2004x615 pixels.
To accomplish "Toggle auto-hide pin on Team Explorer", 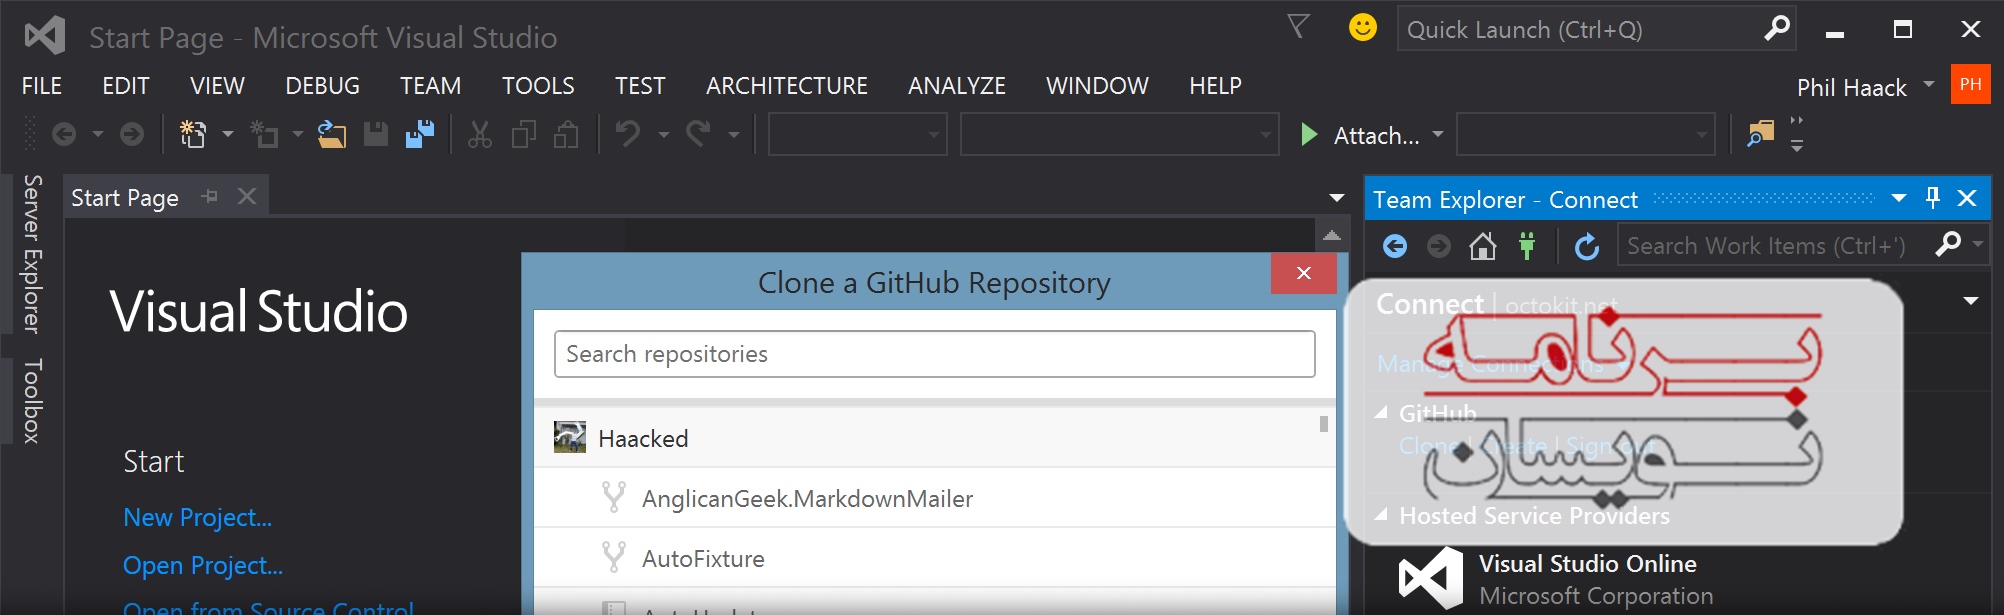I will 1933,198.
